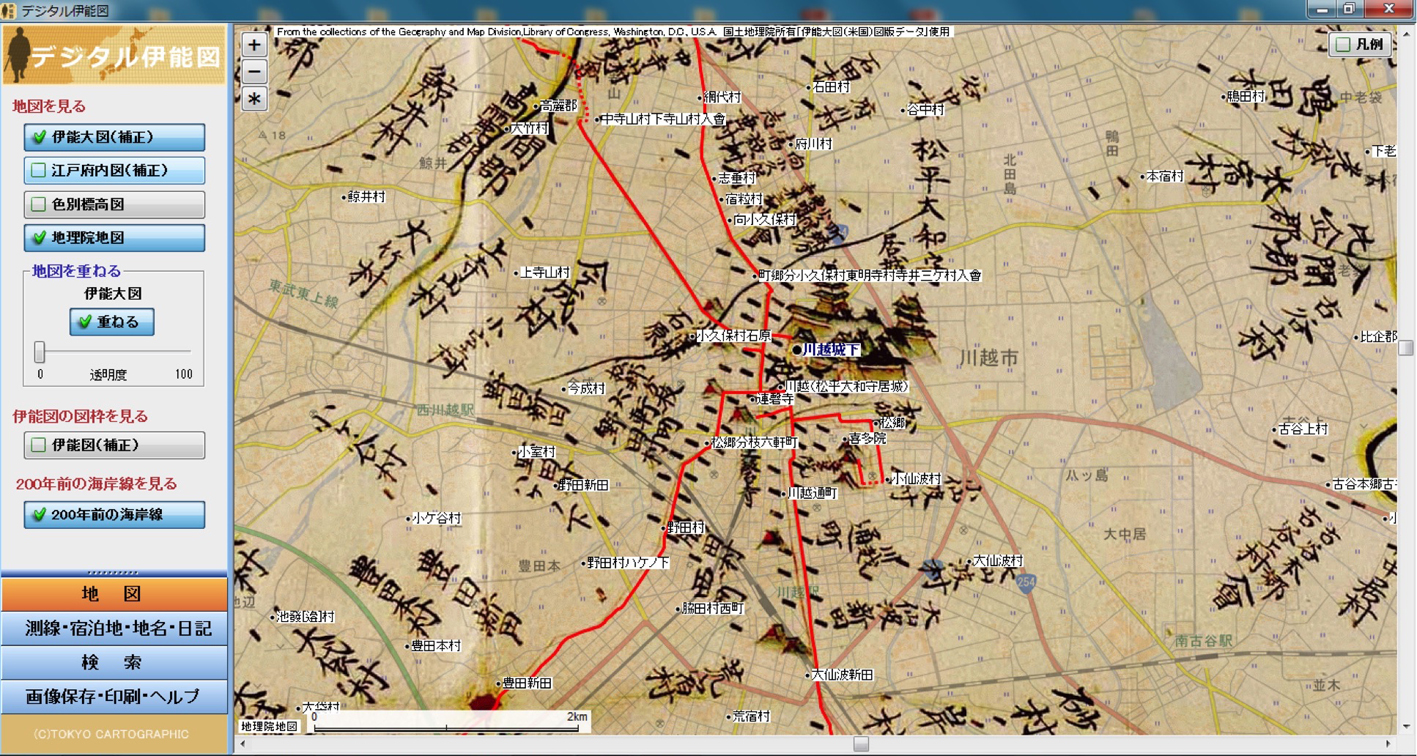Open 画像保存・印刷・ヘルプ tab

pyautogui.click(x=114, y=697)
